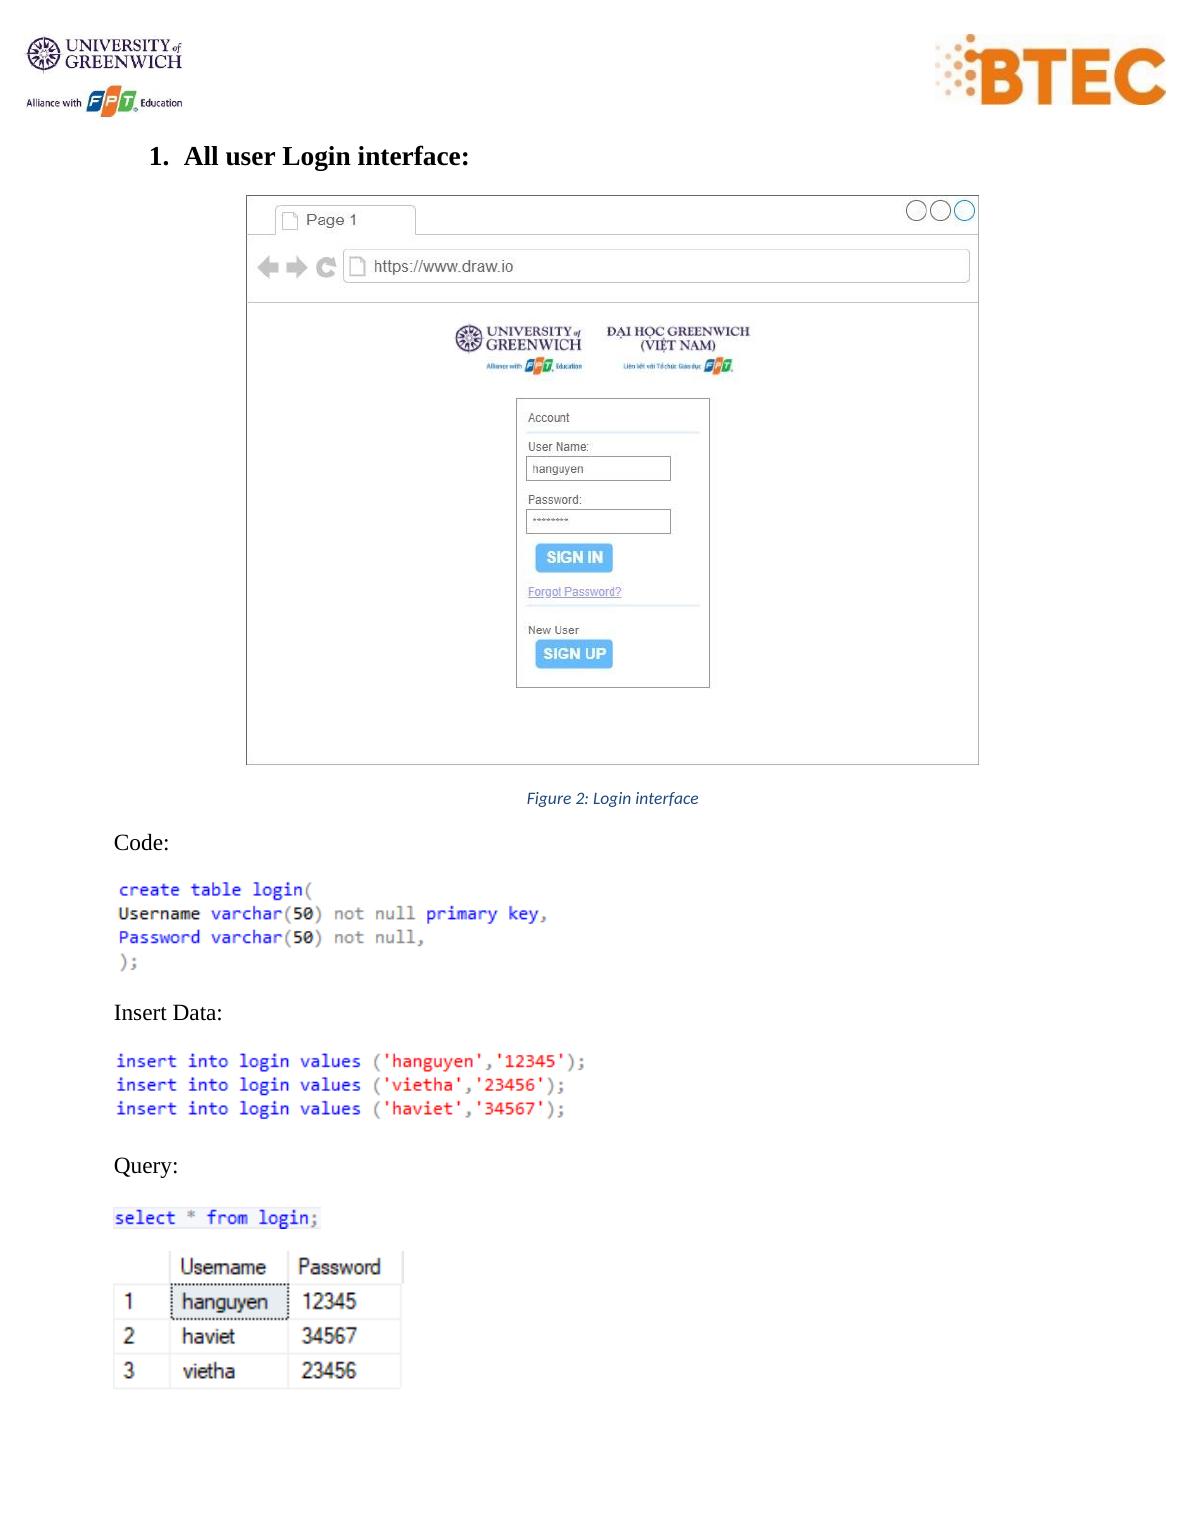Open the Forgot Password? link
The image size is (1190, 1540).
[x=574, y=592]
